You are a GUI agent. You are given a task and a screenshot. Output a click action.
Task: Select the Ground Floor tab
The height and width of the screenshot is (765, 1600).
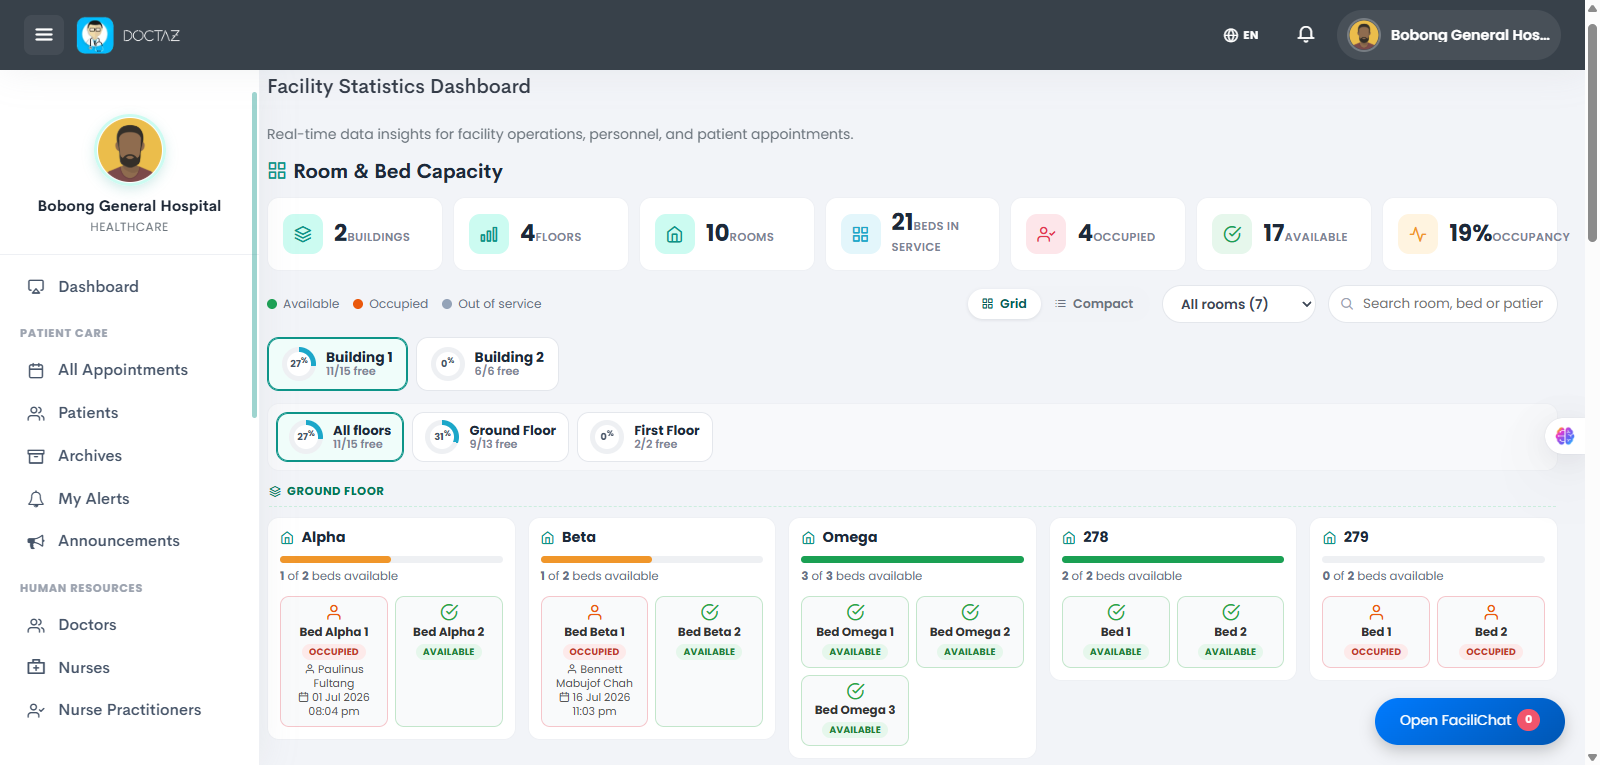491,437
